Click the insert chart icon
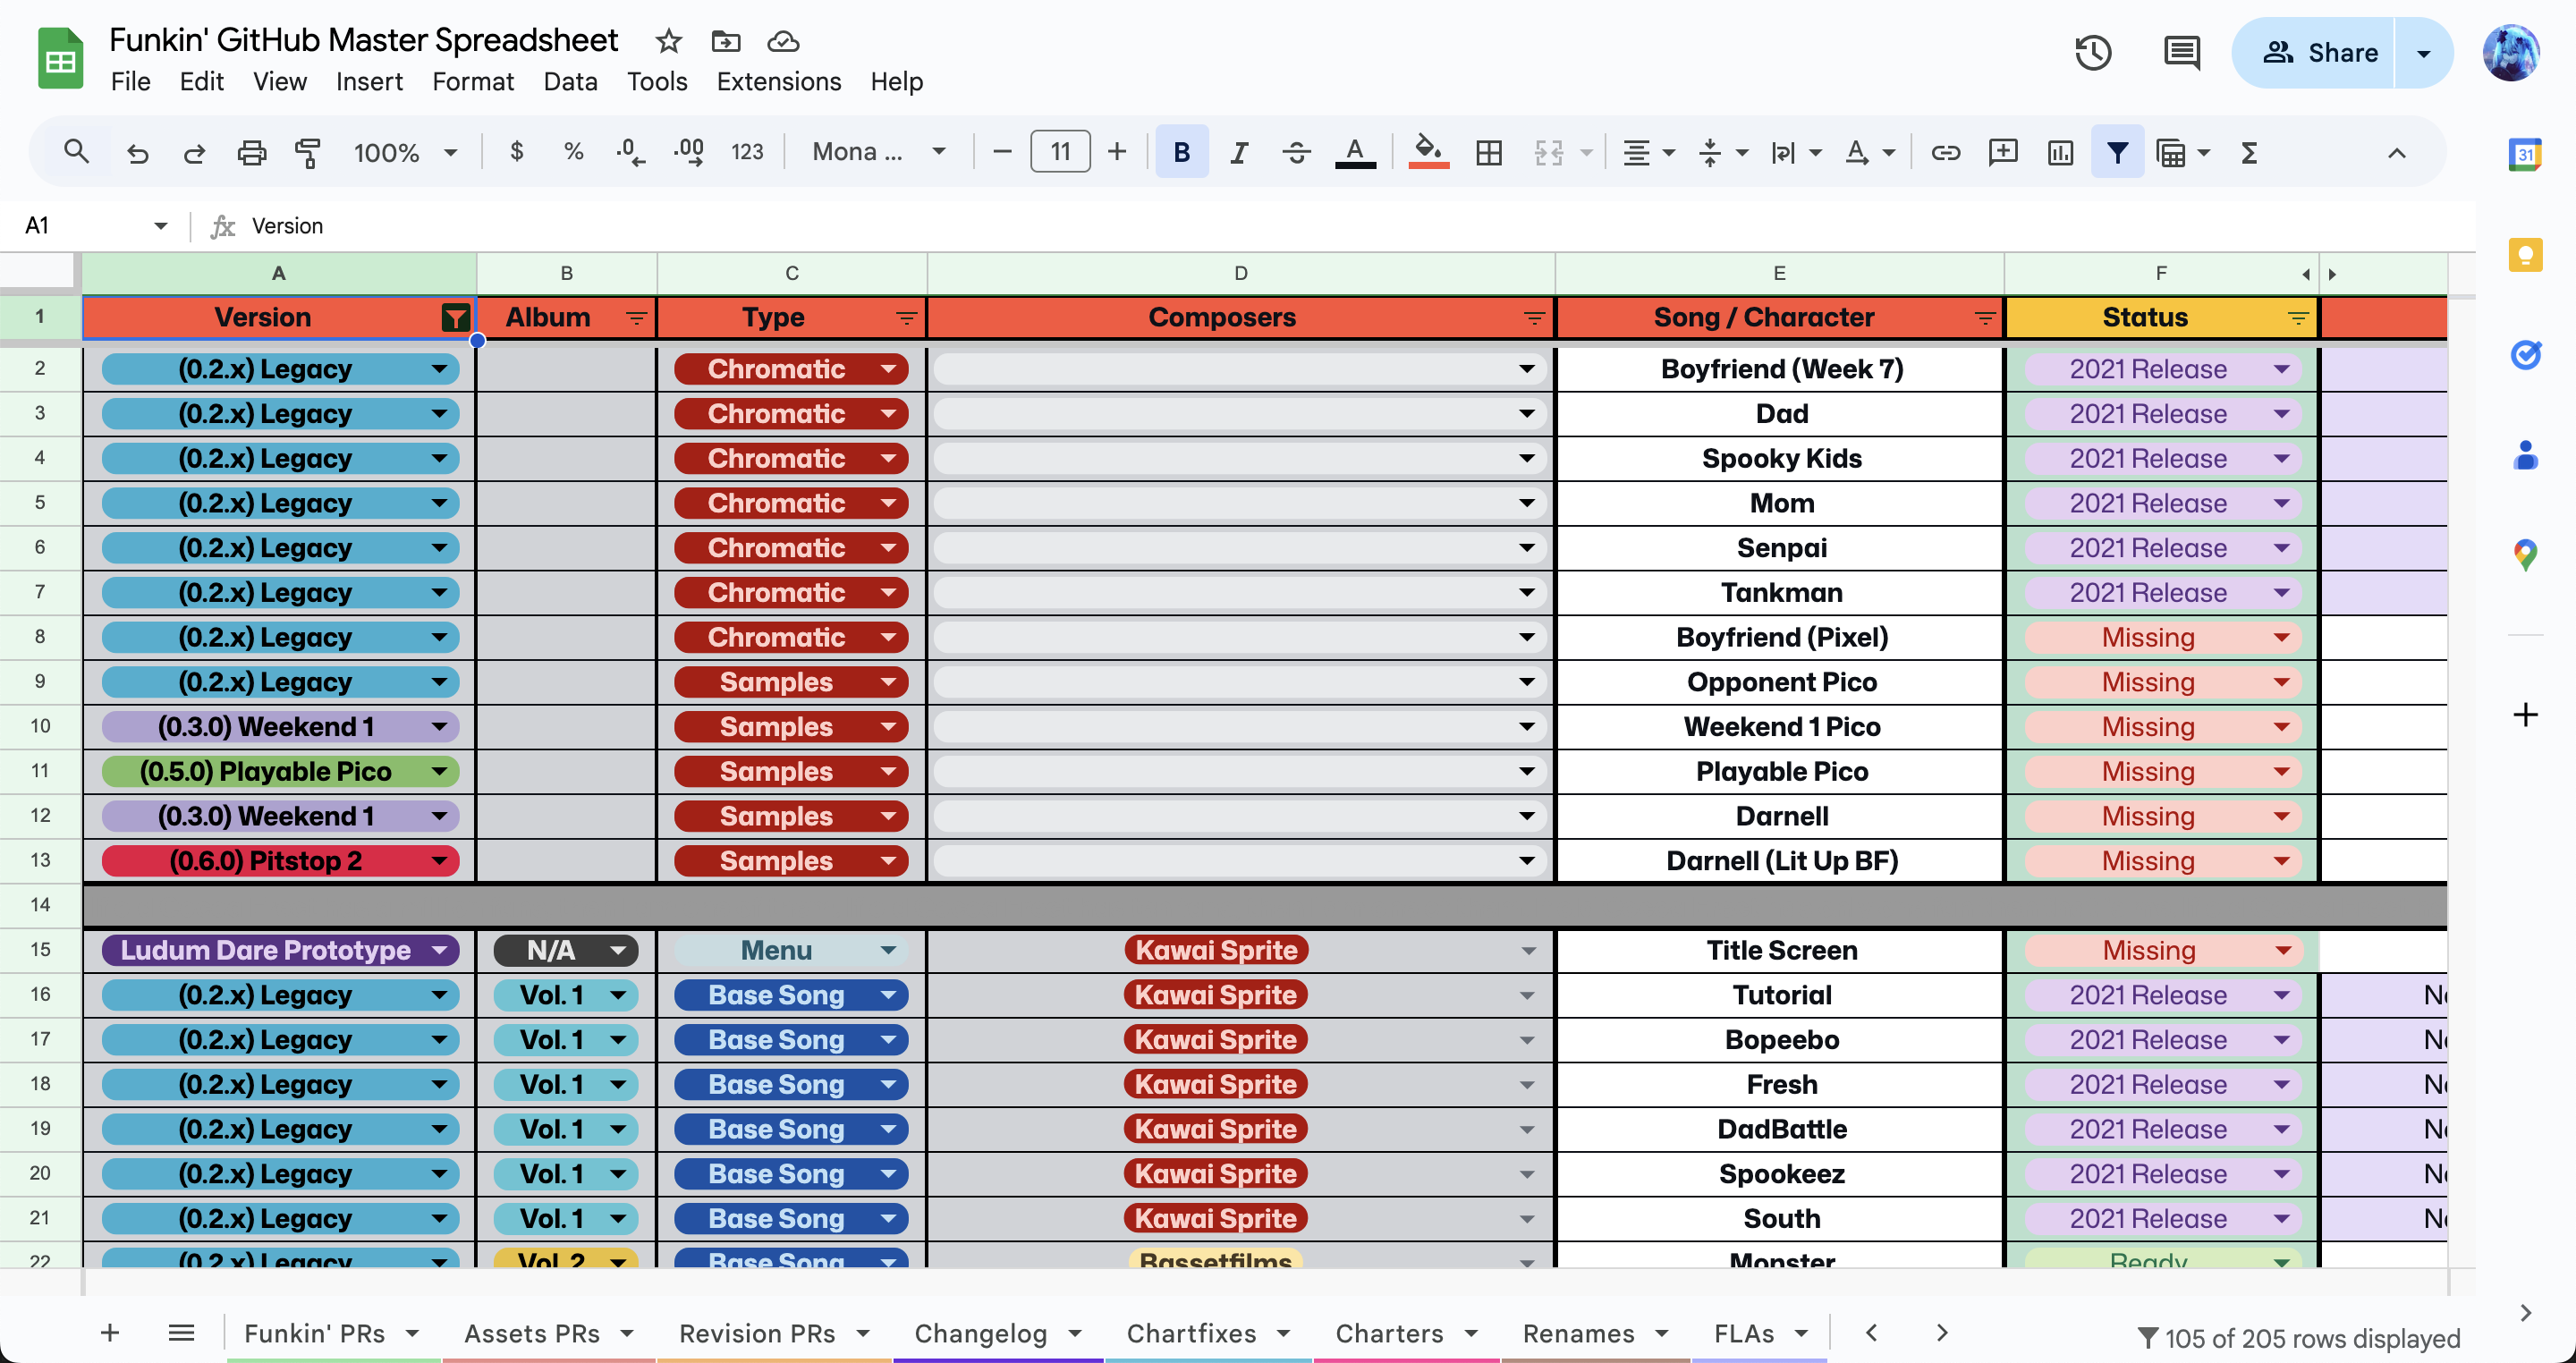 2060,152
